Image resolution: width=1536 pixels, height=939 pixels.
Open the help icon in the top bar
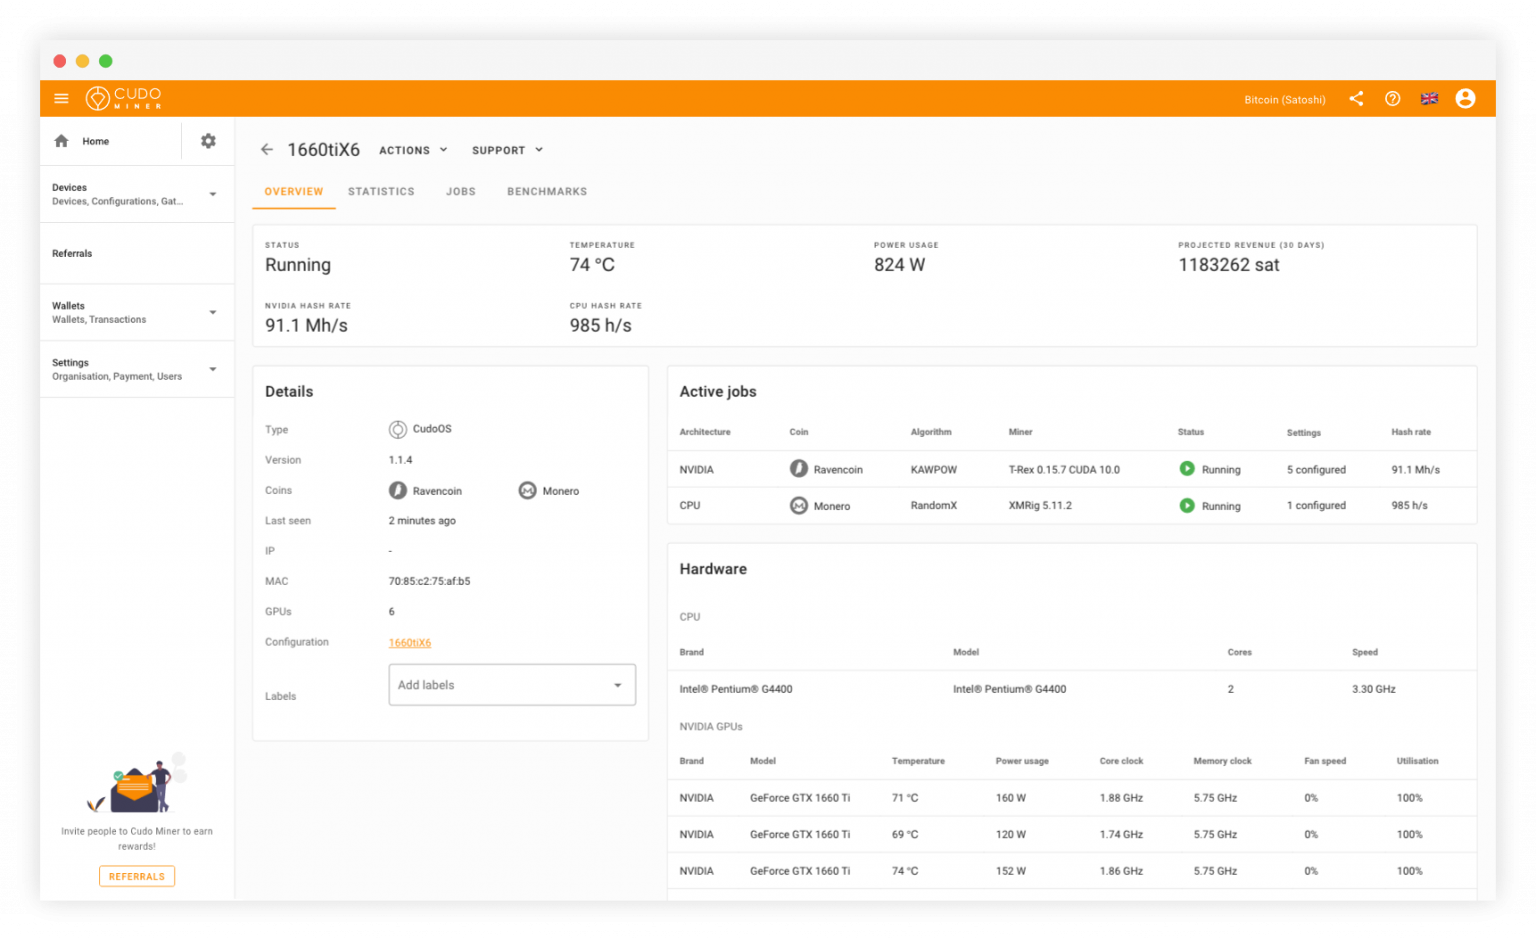tap(1392, 98)
